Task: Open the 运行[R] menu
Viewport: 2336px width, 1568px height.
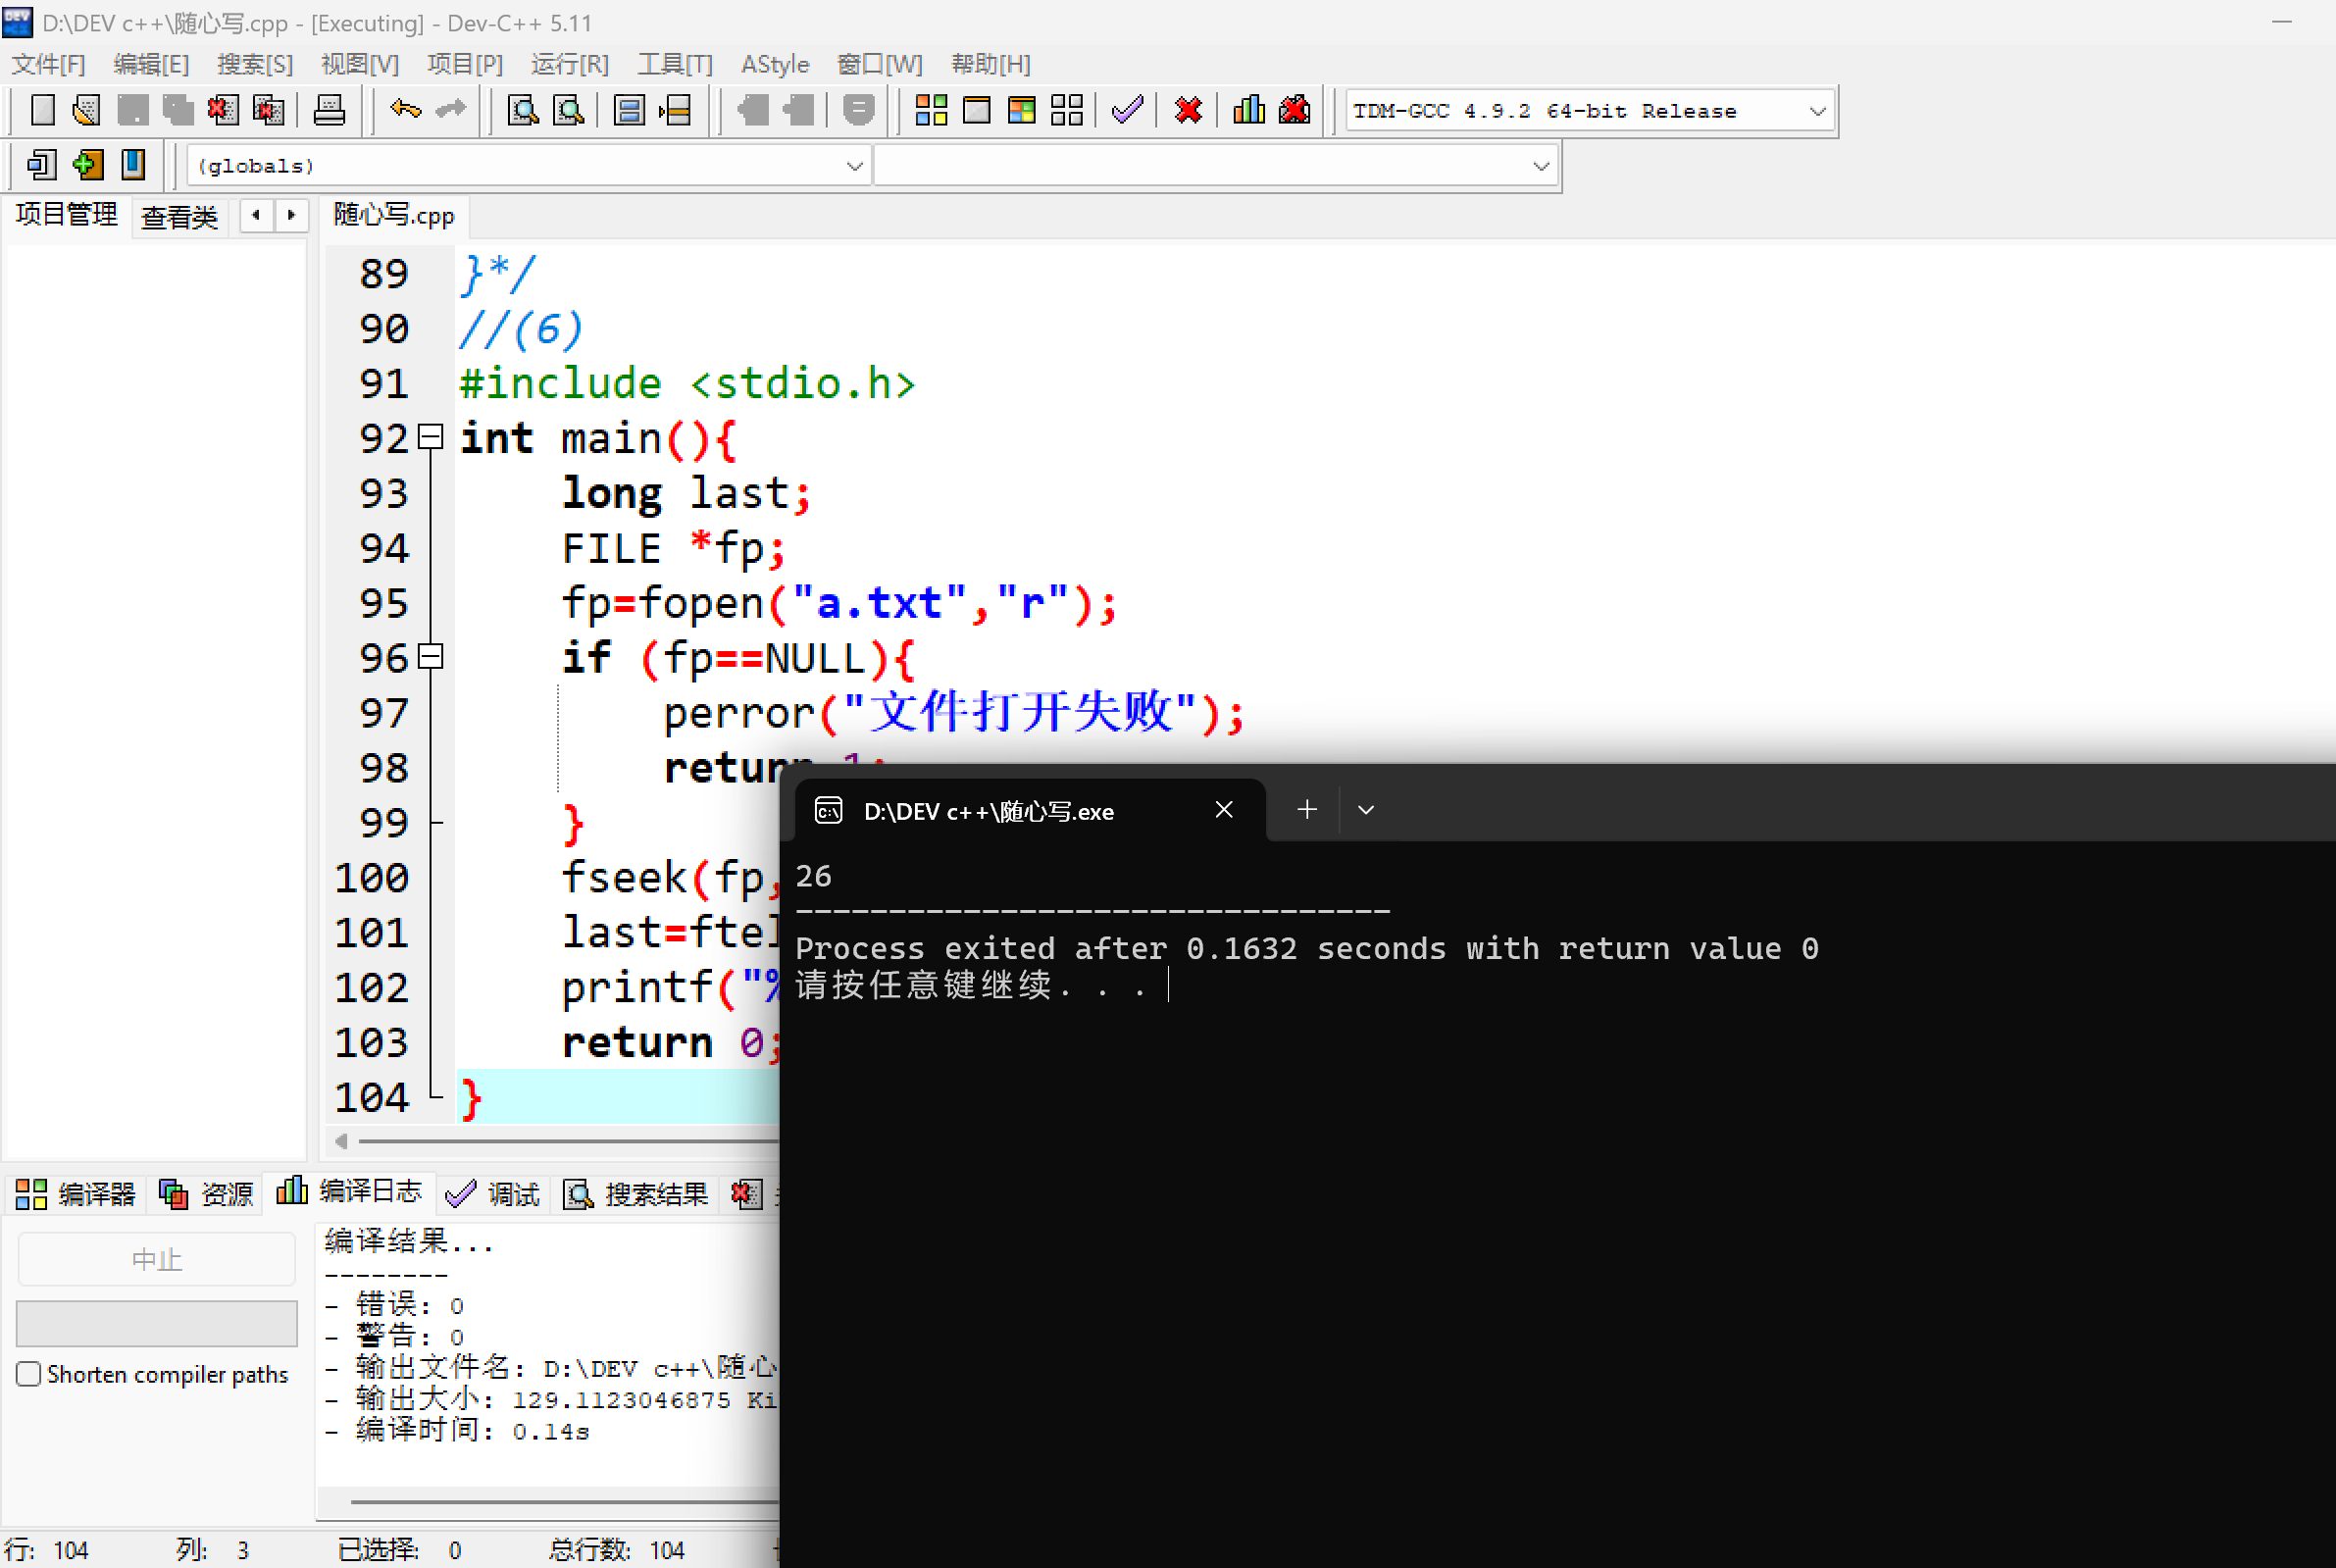Action: pos(569,65)
